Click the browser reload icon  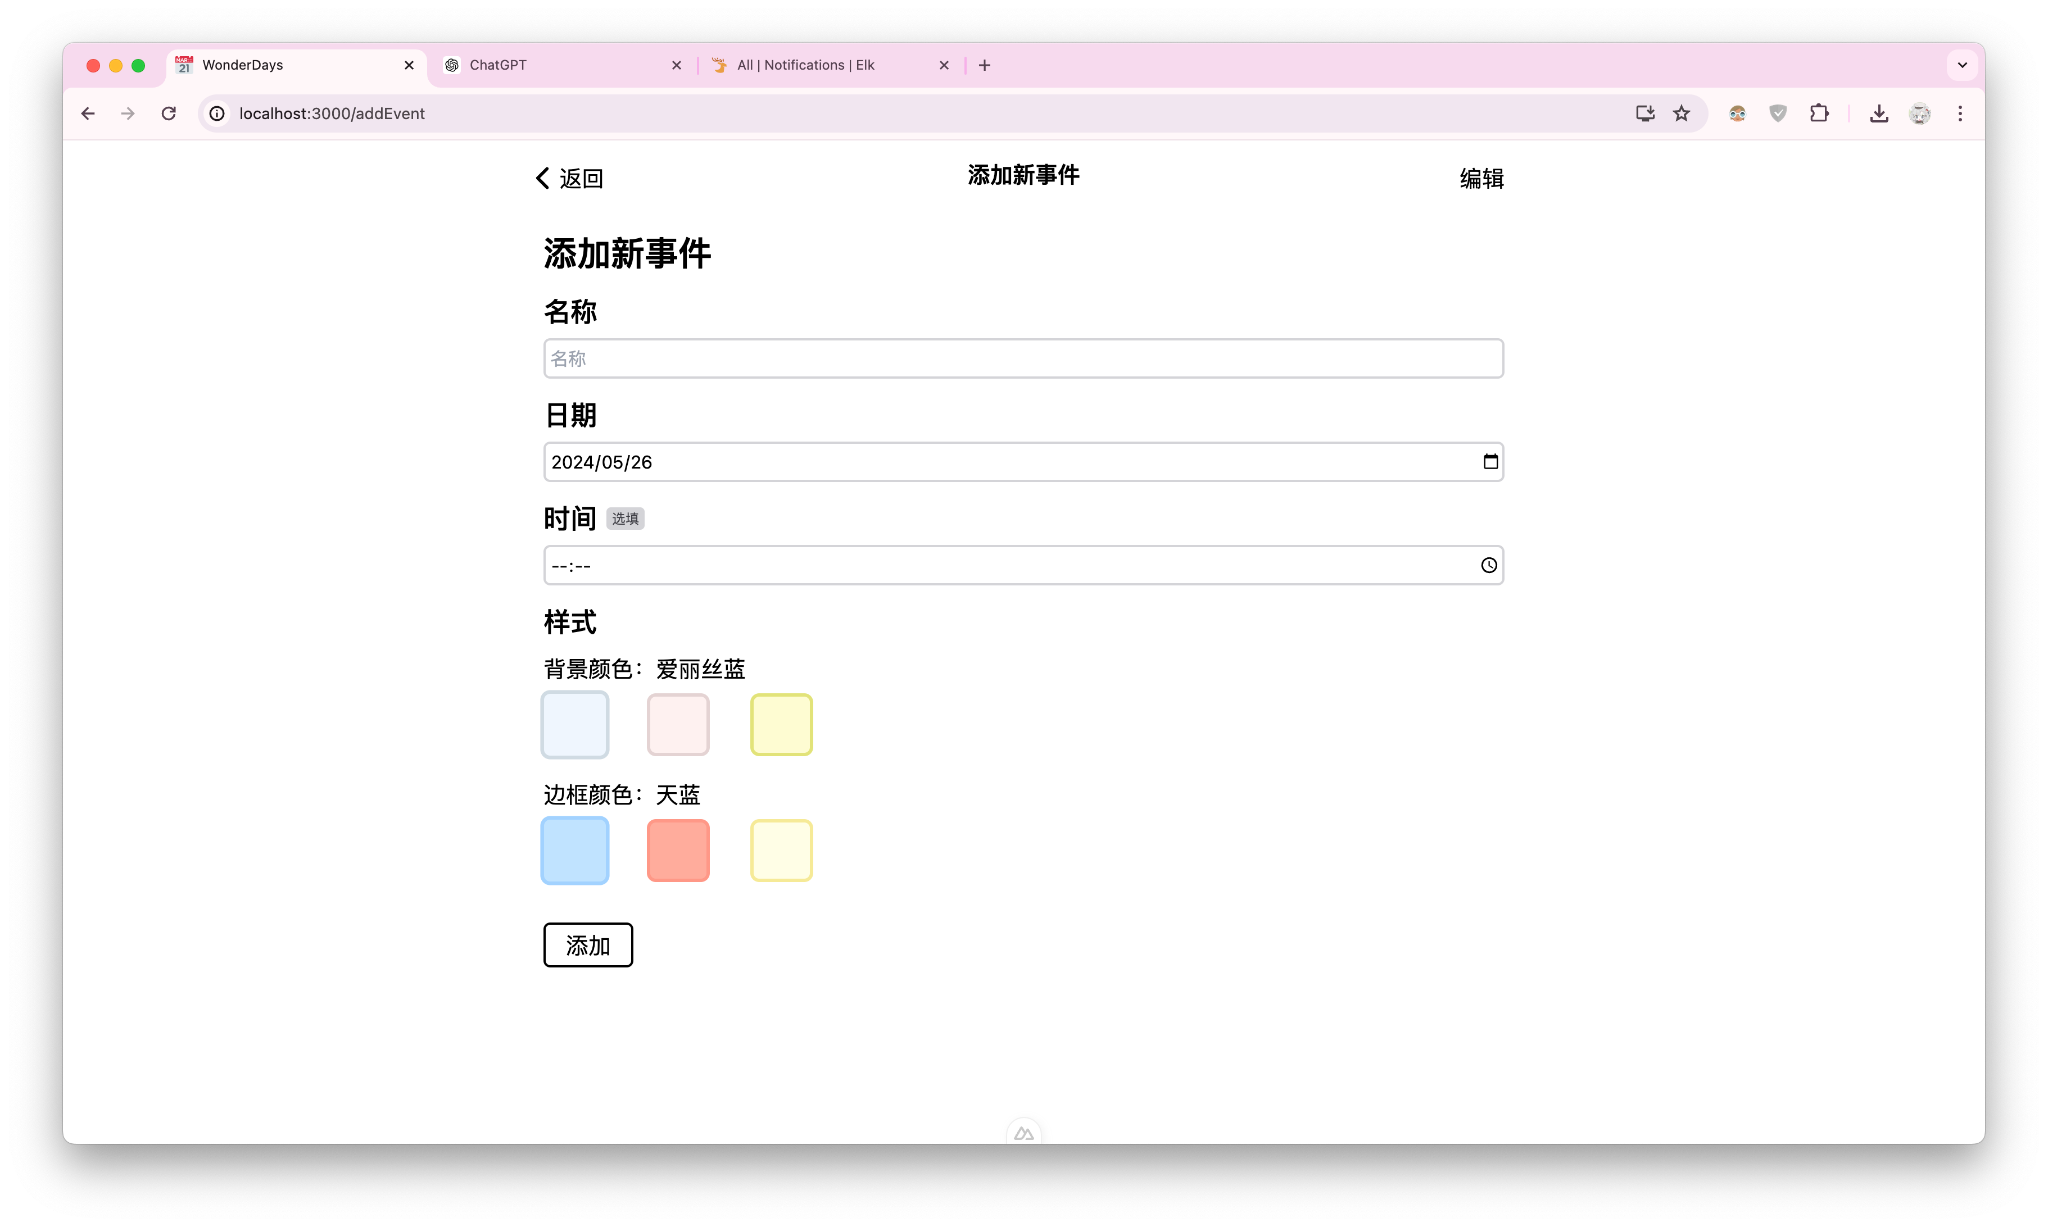point(168,113)
